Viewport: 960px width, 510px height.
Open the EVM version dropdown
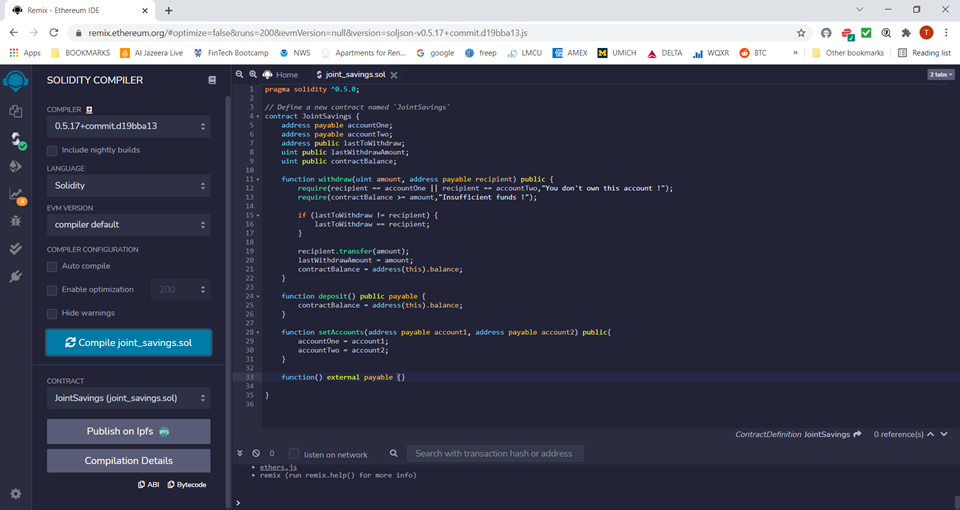129,225
